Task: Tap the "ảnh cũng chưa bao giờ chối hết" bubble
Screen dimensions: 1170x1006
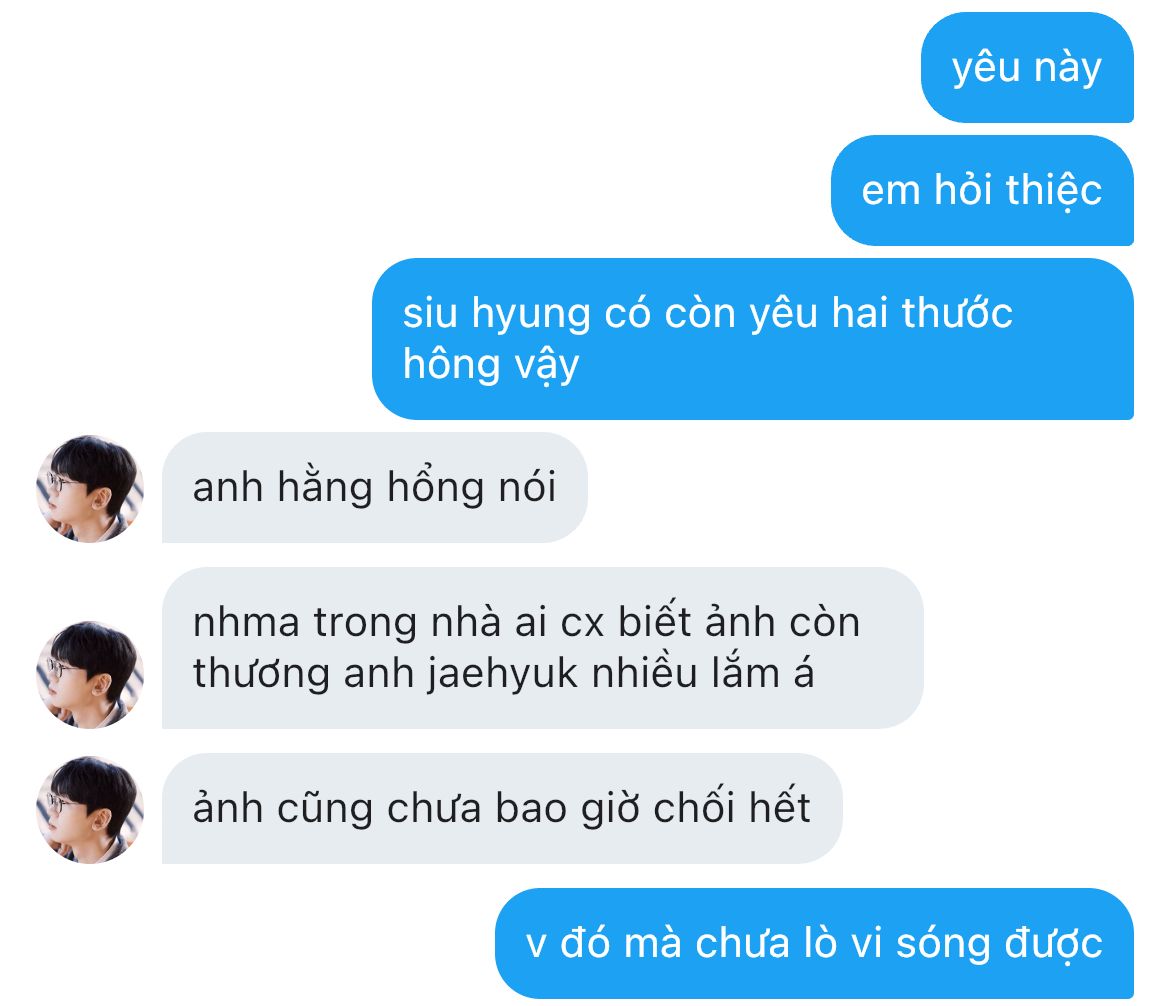Action: coord(502,808)
